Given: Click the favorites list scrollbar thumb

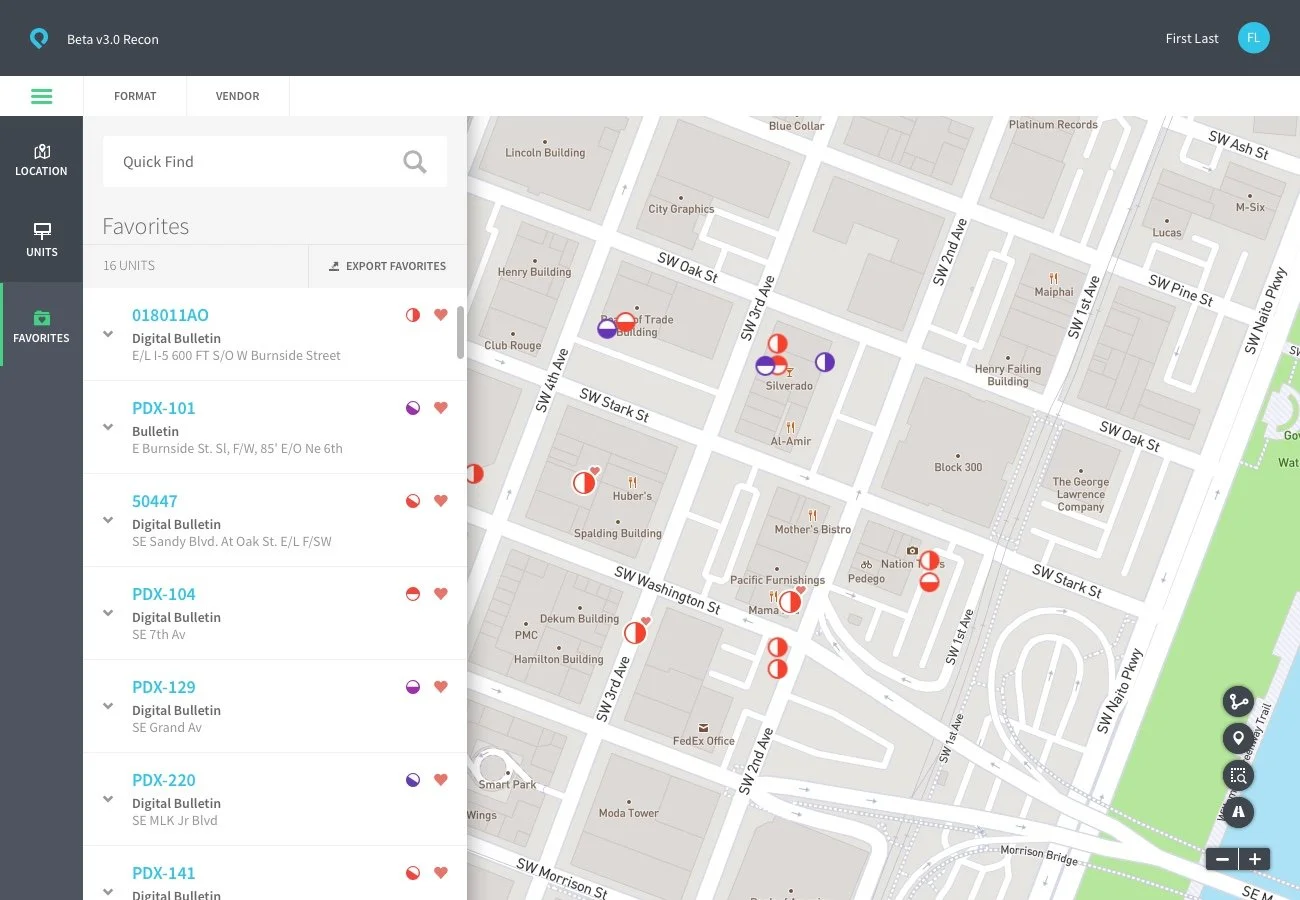Looking at the screenshot, I should tap(461, 332).
